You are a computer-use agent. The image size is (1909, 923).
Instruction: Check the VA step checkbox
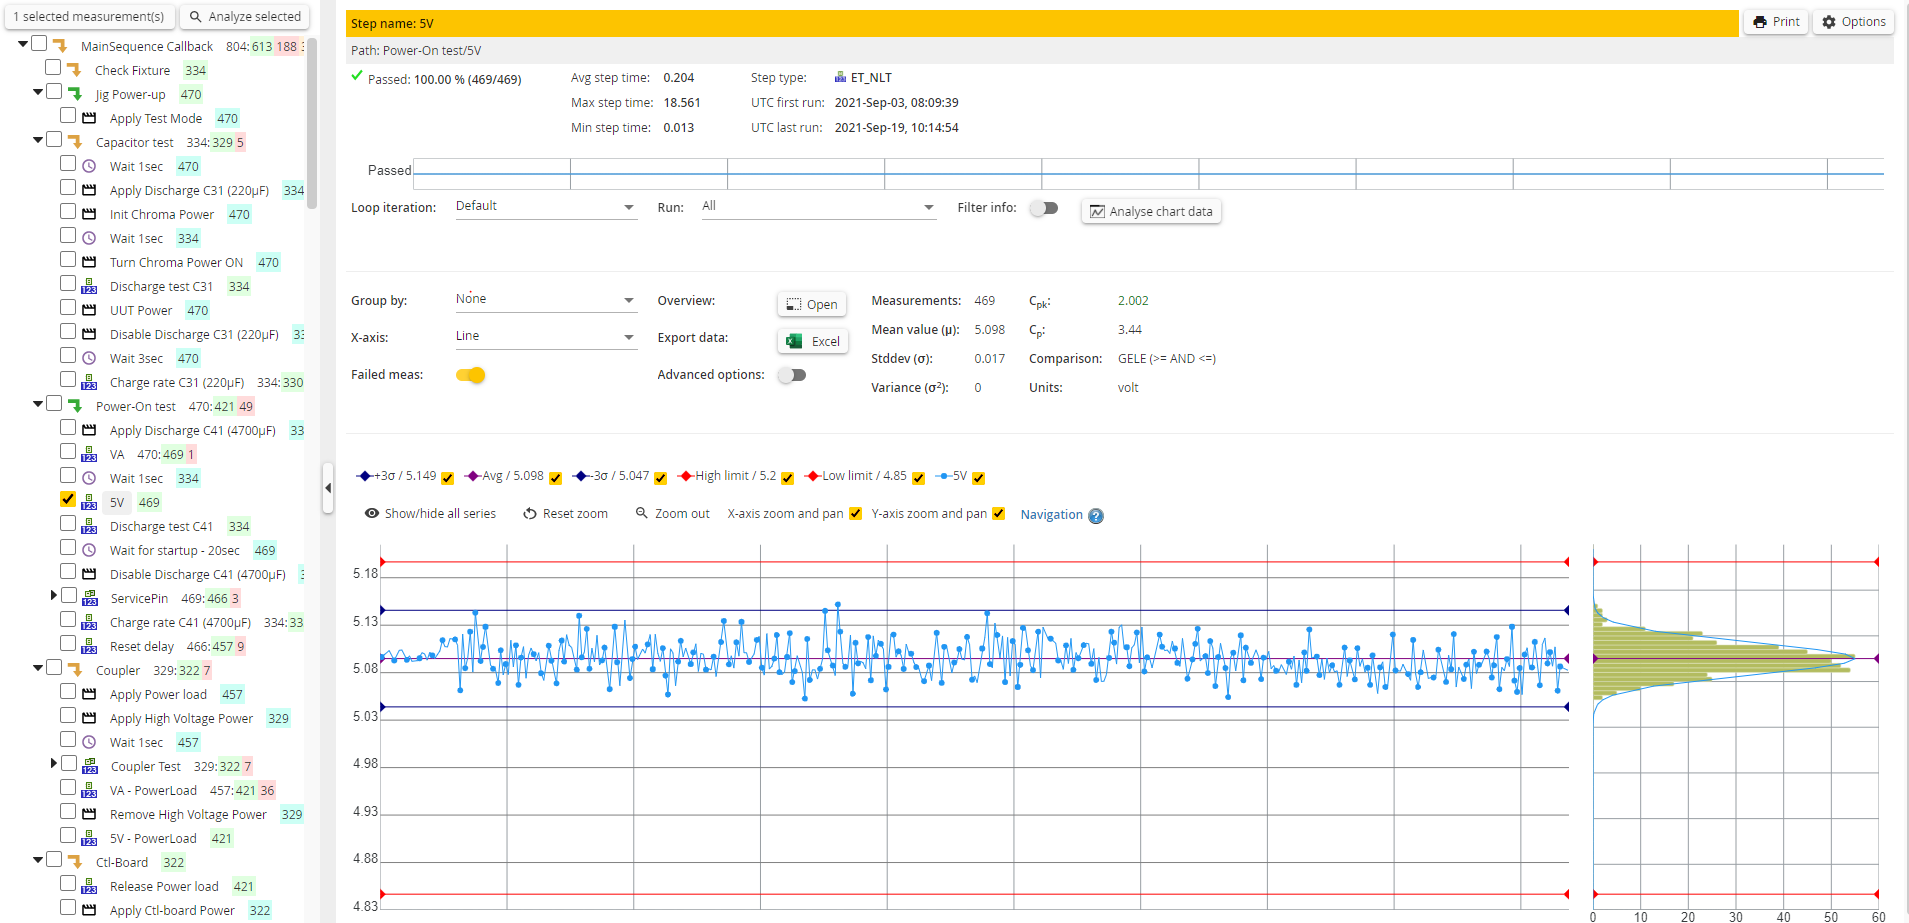pos(68,451)
